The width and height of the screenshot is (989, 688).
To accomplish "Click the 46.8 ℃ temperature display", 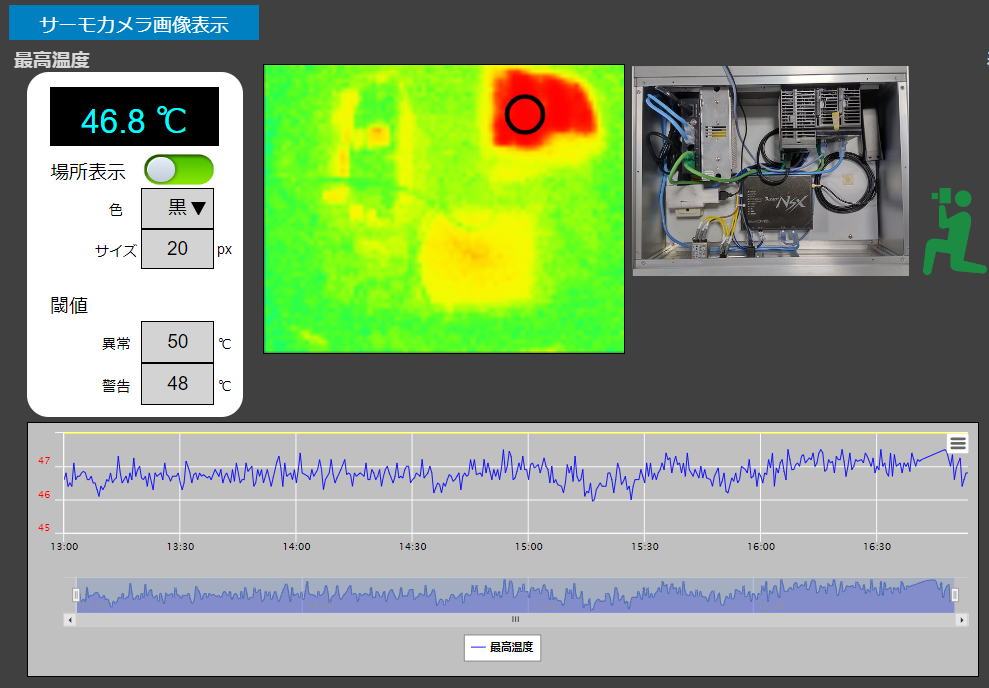I will [x=134, y=117].
